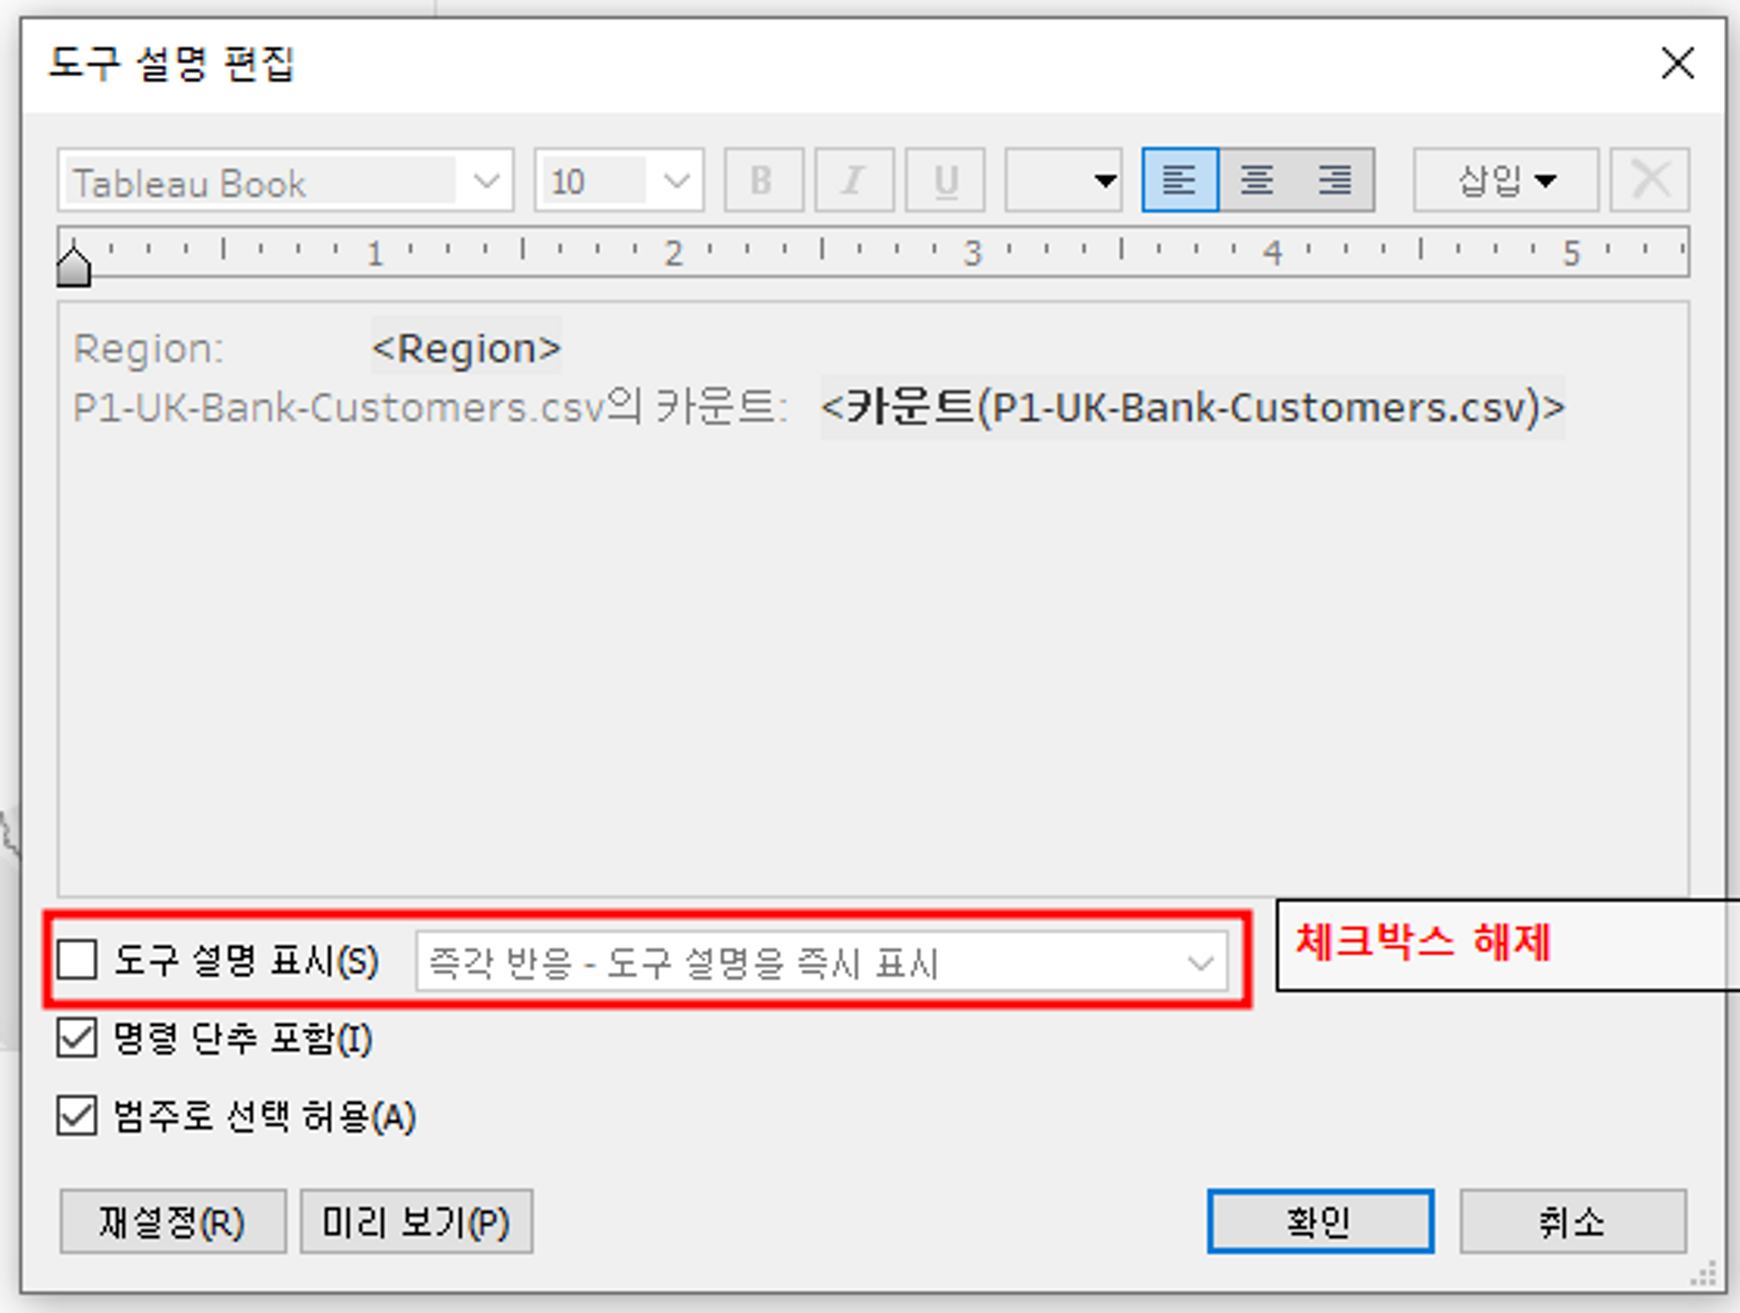Click the 'Region:' label text
This screenshot has height=1313, width=1740.
point(149,348)
